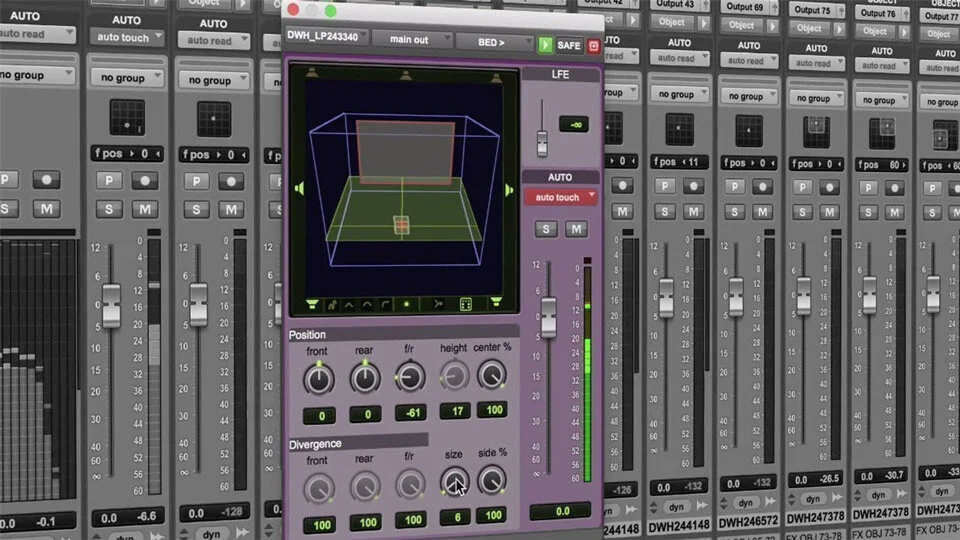Viewport: 960px width, 540px height.
Task: Click the Position rear knob
Action: [365, 378]
